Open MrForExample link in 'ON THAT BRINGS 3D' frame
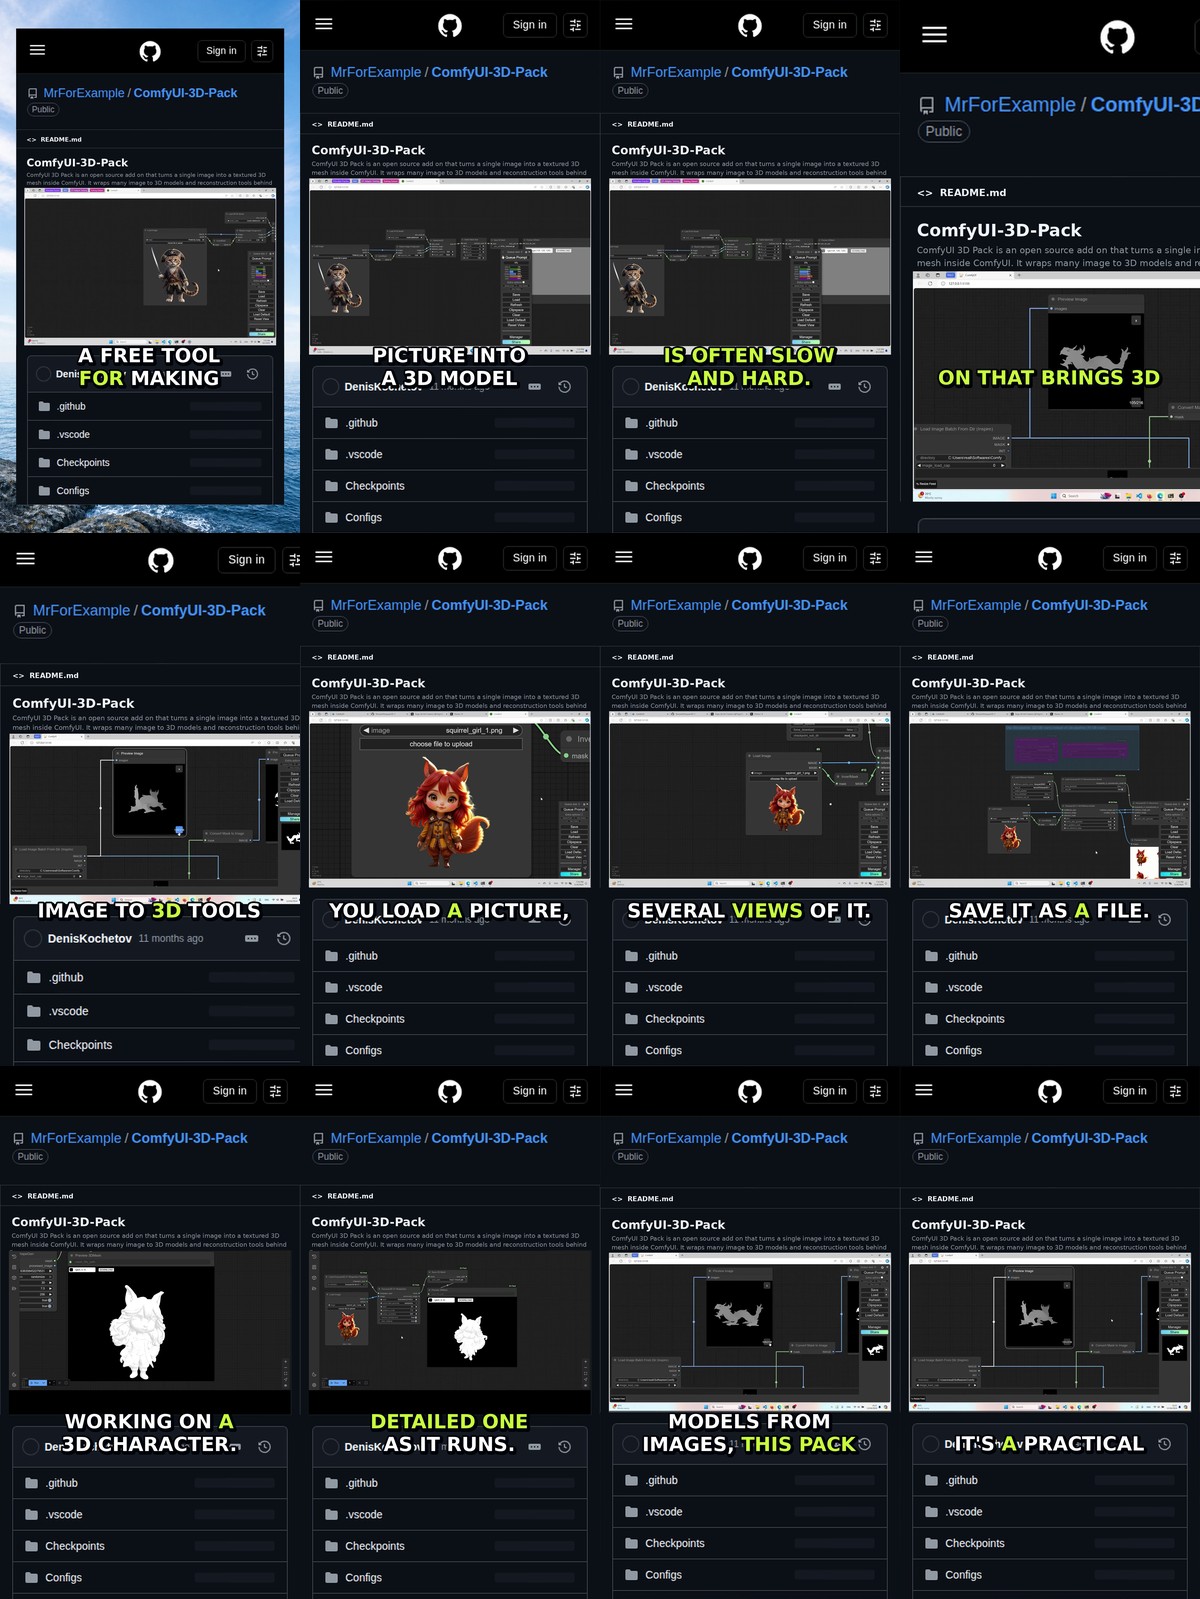Screen dimensions: 1200x1599 click(1010, 105)
